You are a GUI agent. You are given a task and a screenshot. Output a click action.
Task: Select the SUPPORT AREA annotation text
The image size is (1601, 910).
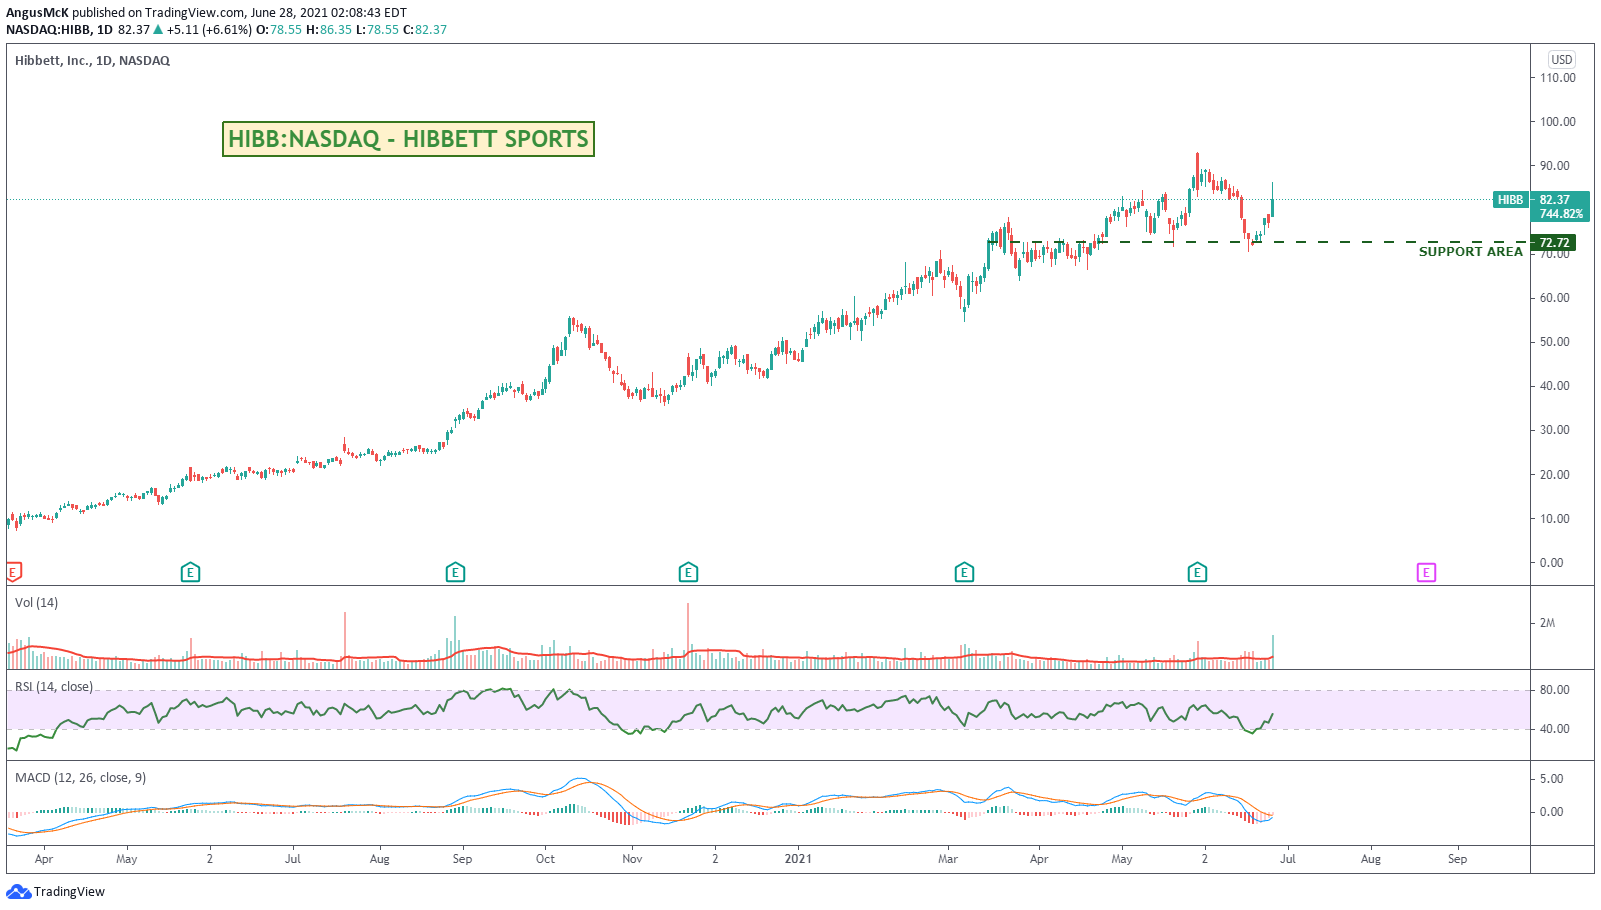(x=1470, y=252)
